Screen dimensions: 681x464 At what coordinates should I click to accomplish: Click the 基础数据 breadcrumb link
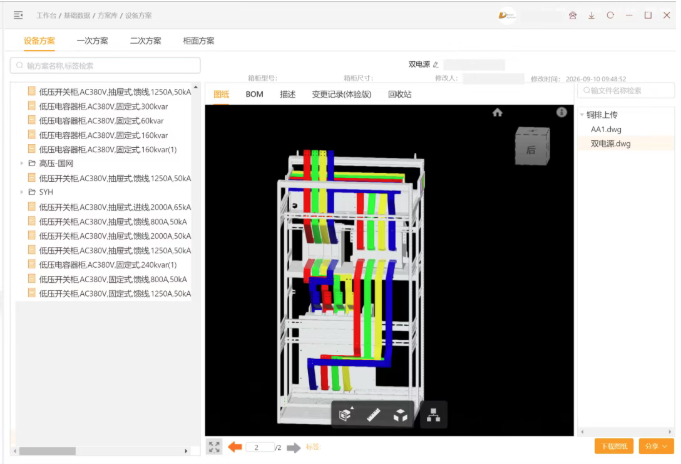pos(77,15)
